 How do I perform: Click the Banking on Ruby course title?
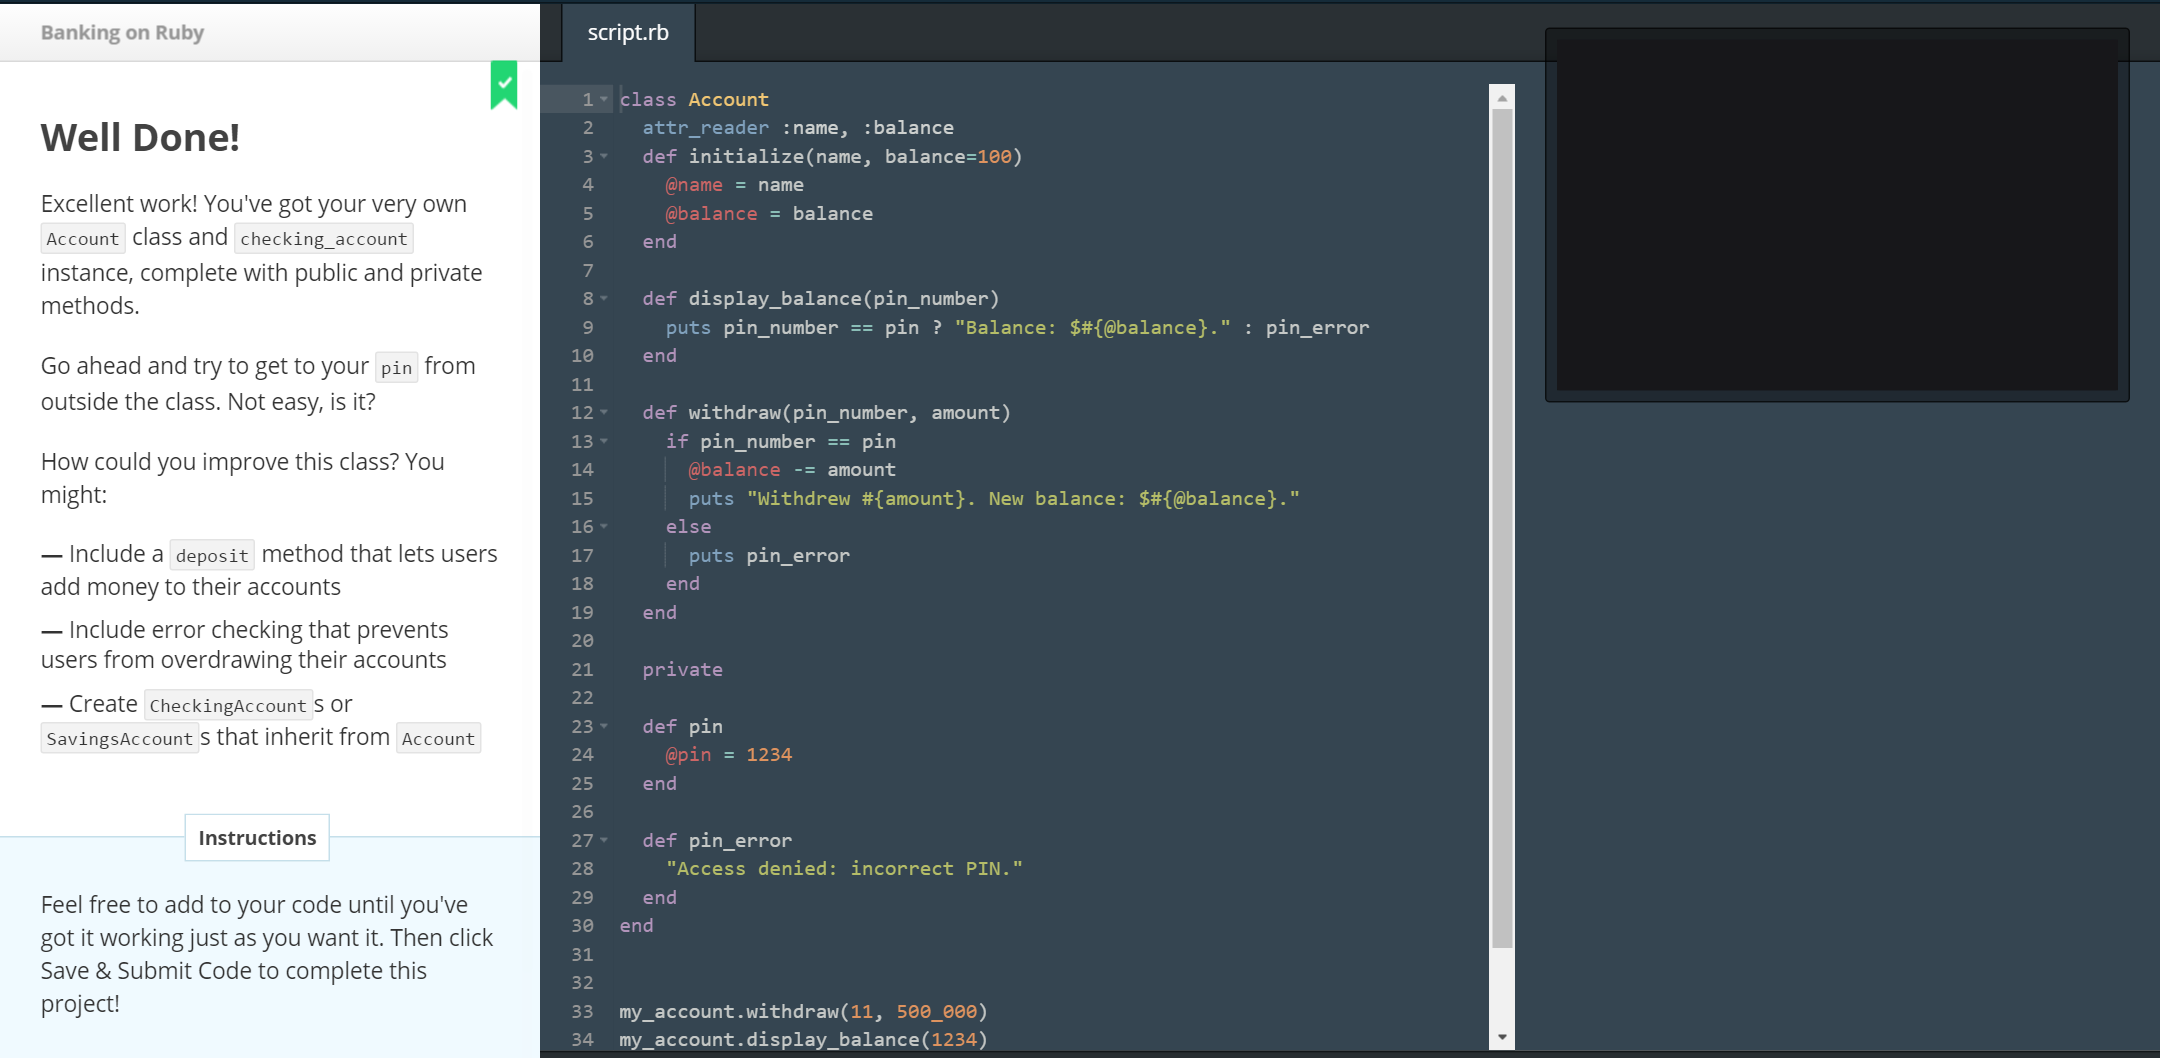pos(122,32)
